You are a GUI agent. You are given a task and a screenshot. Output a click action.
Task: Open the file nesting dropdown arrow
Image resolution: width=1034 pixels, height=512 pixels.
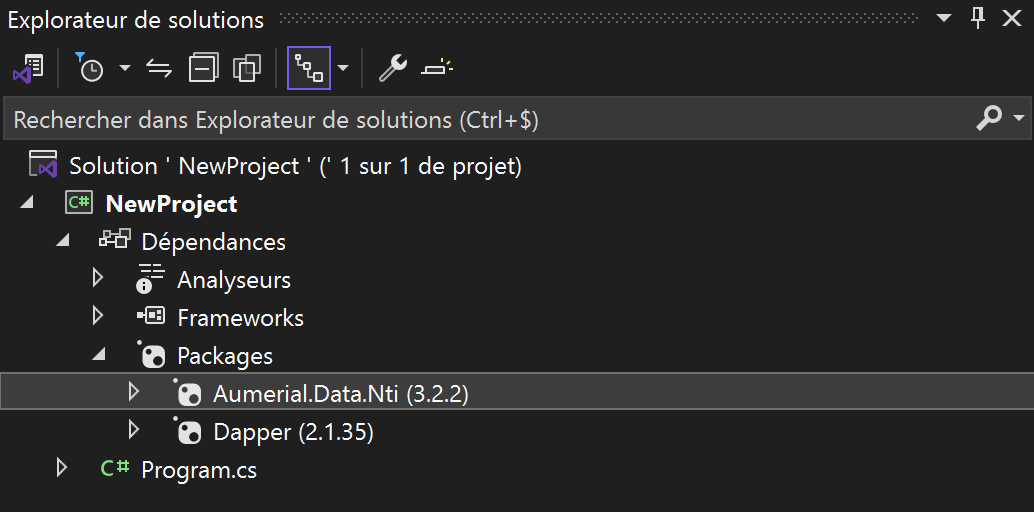[343, 68]
